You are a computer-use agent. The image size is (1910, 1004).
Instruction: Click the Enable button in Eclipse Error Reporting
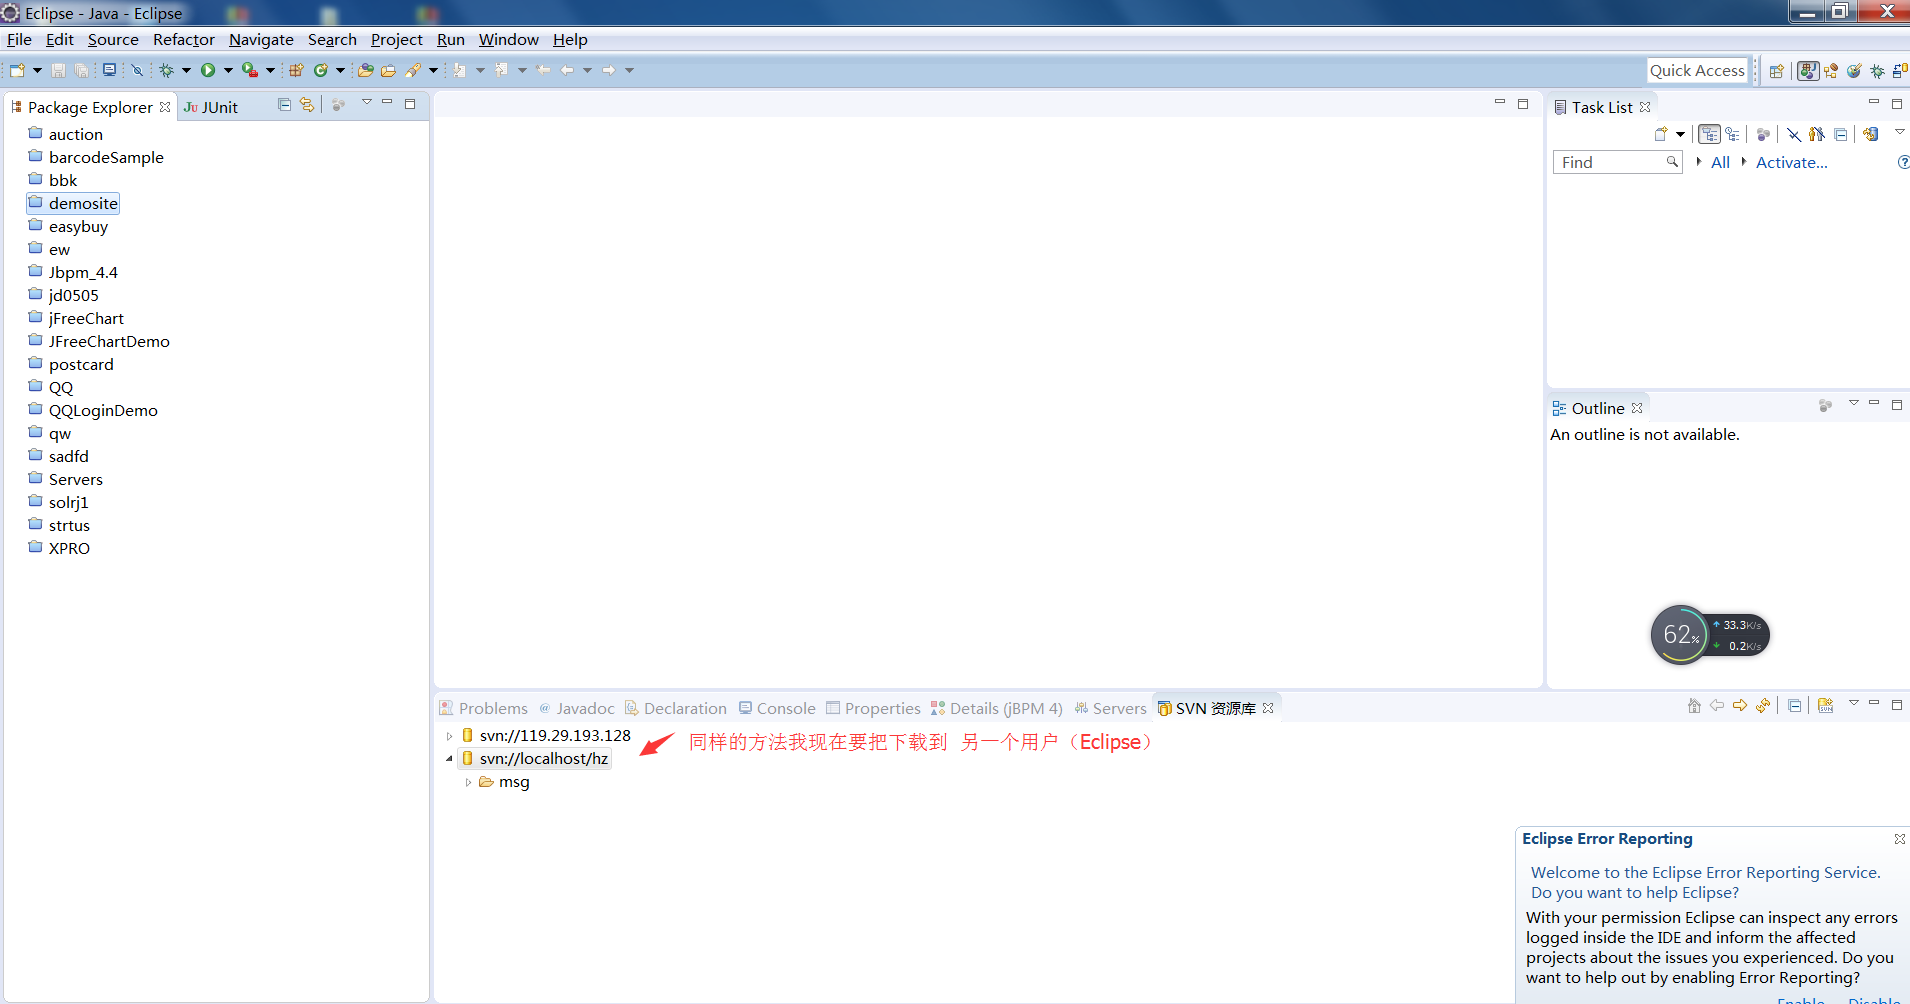(1802, 999)
